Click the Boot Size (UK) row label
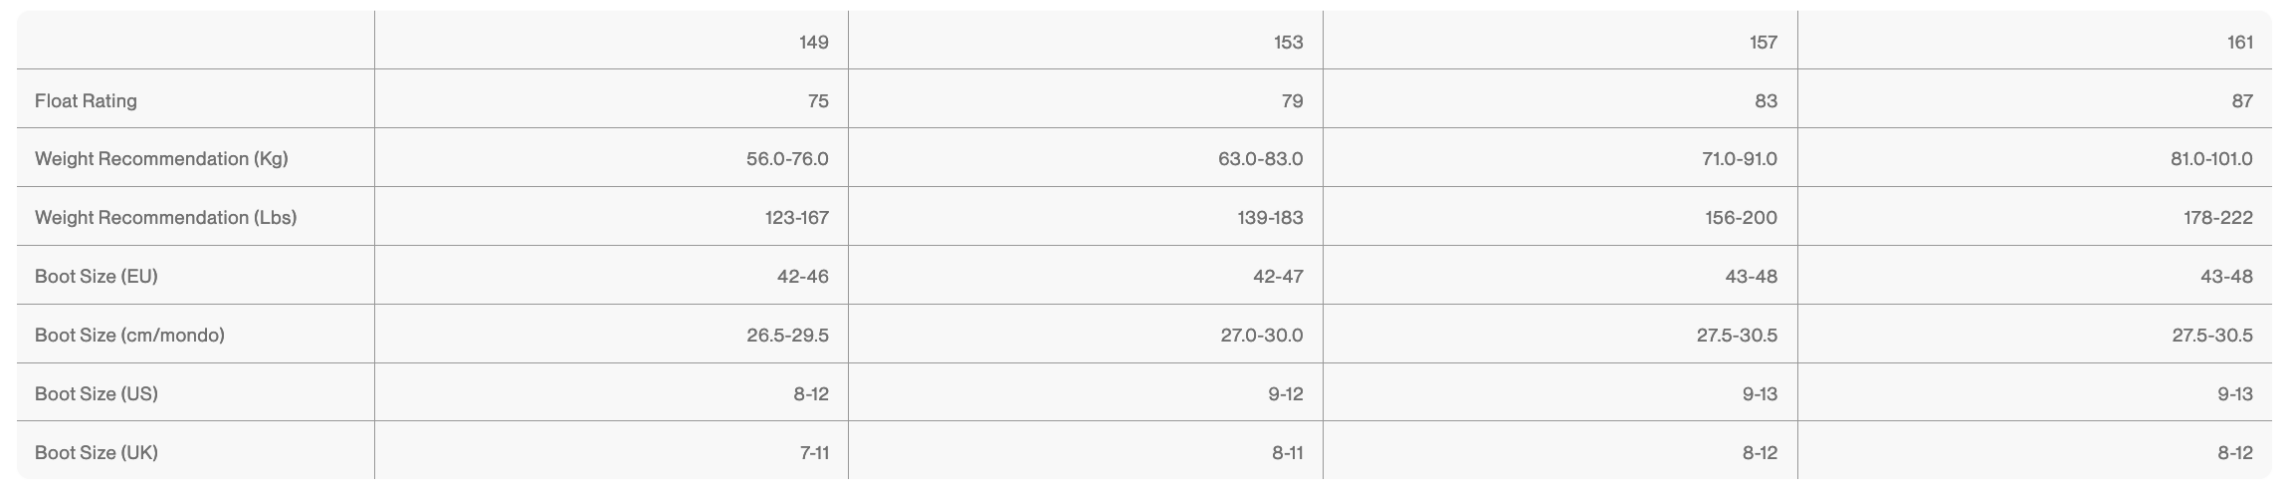 click(96, 453)
